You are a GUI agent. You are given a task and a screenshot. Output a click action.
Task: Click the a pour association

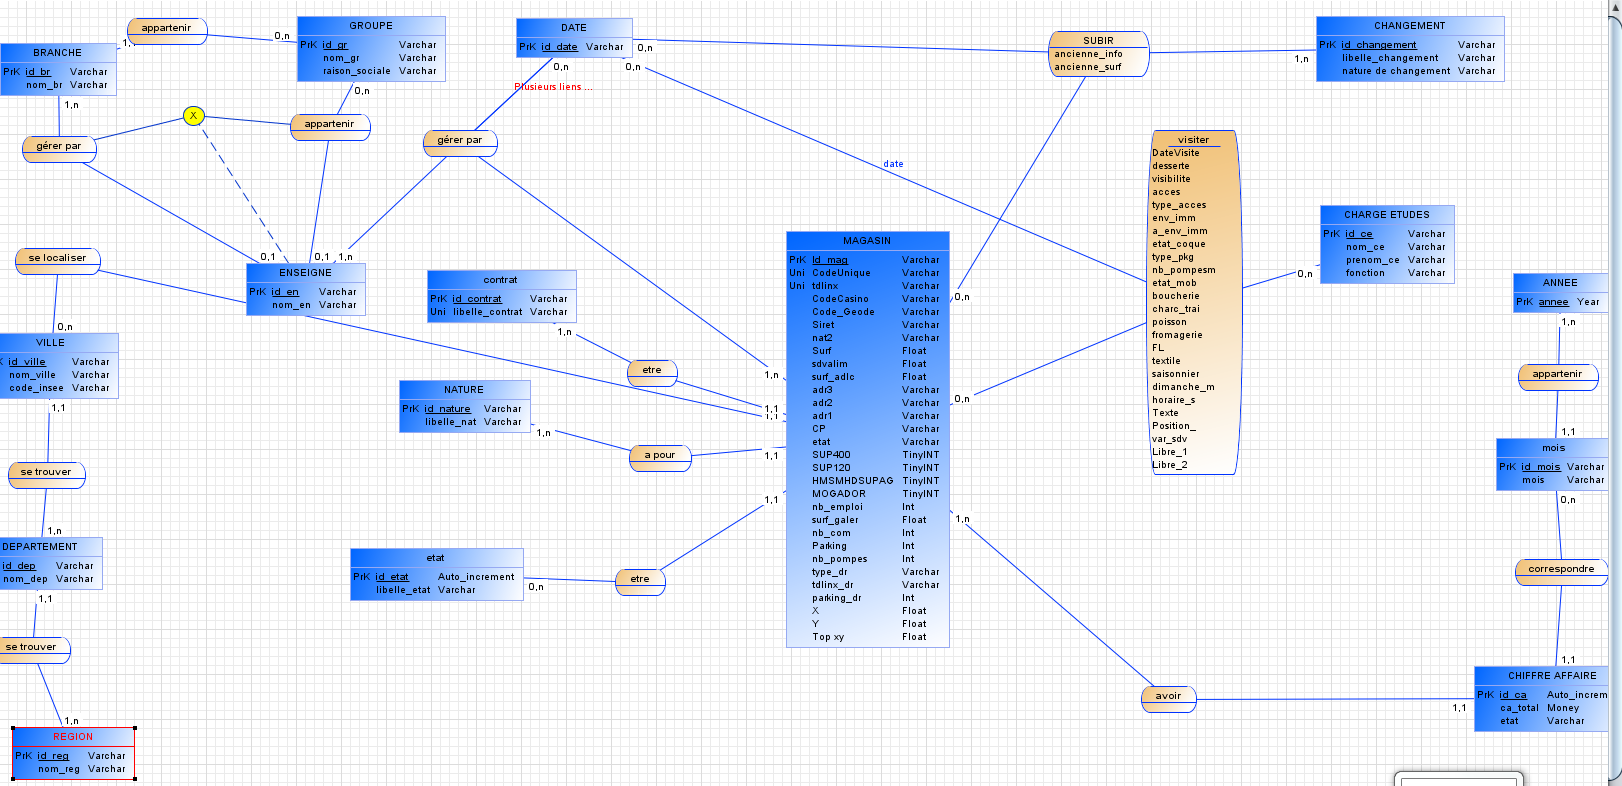[x=660, y=456]
